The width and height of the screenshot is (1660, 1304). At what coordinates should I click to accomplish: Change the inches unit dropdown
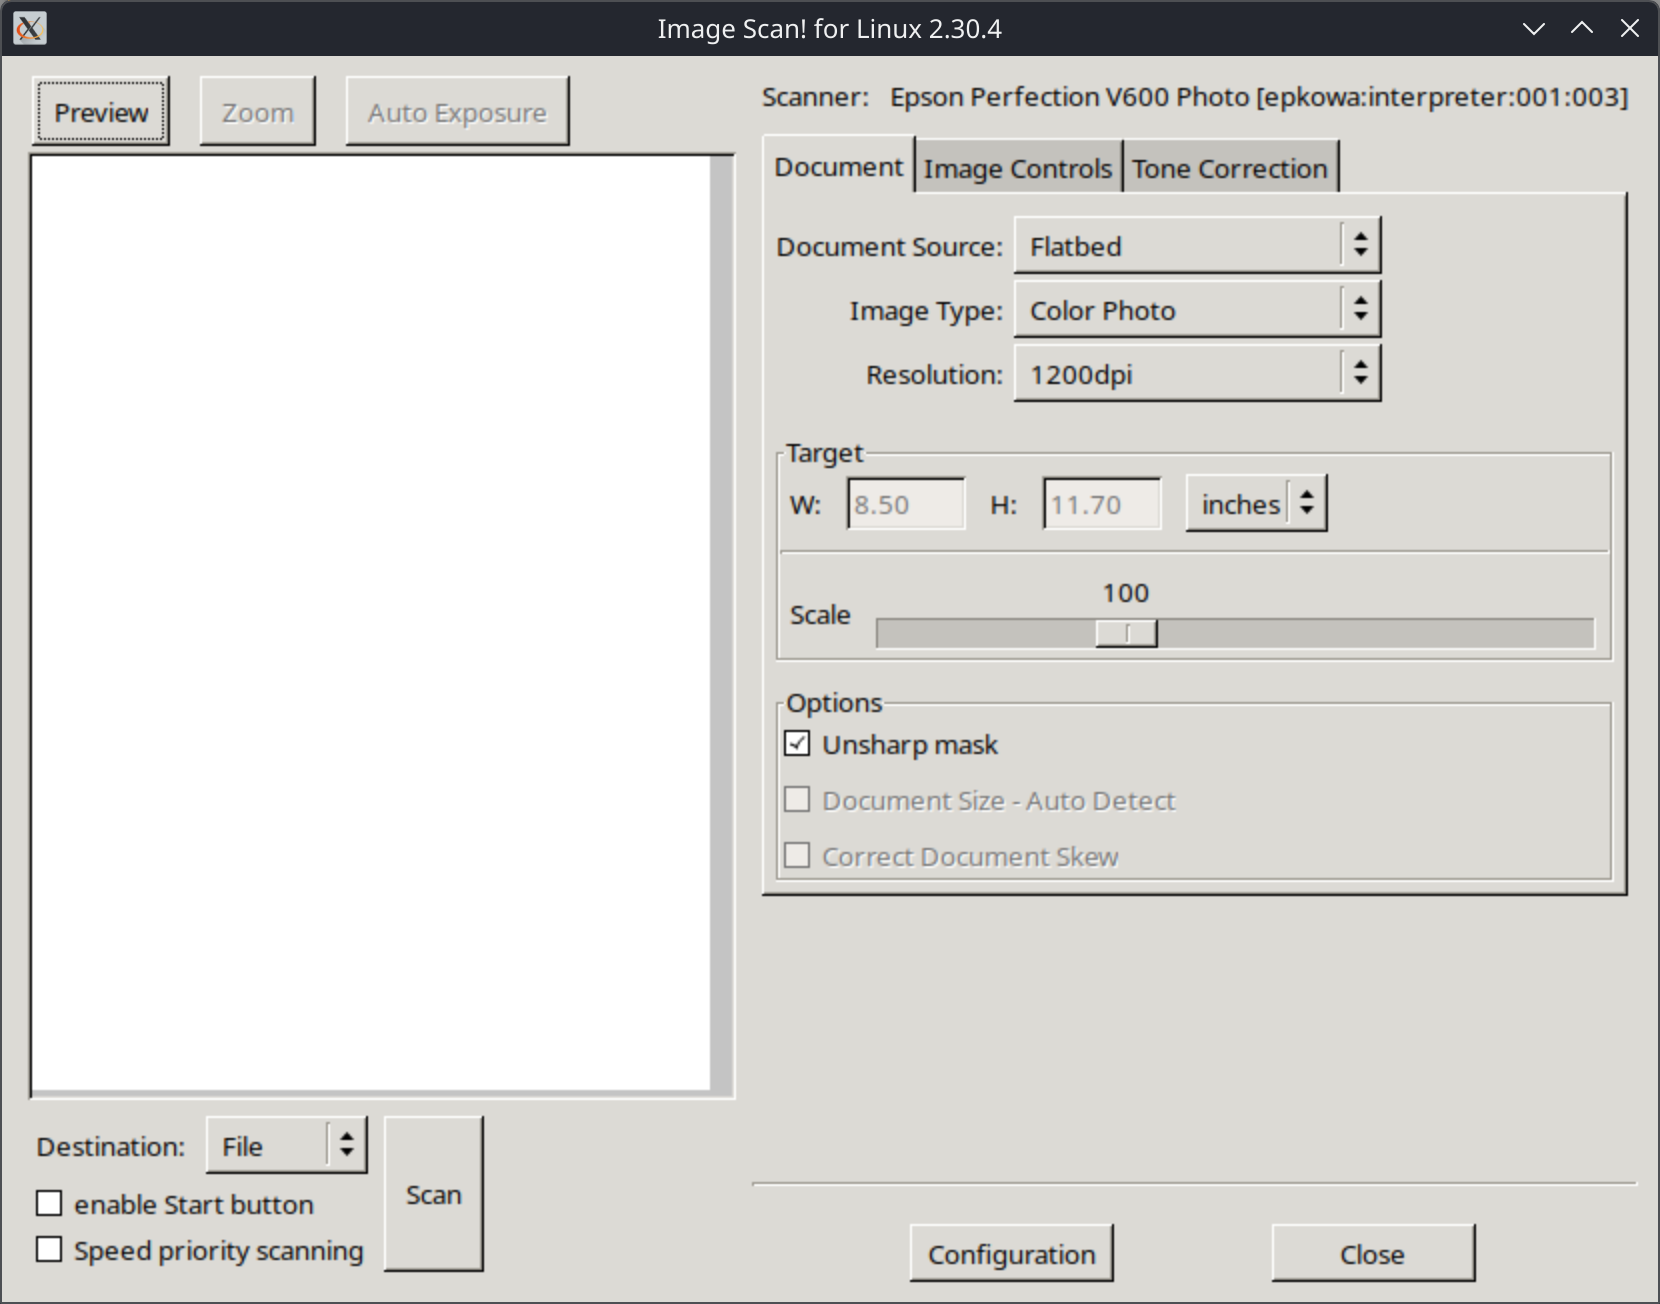(1256, 504)
